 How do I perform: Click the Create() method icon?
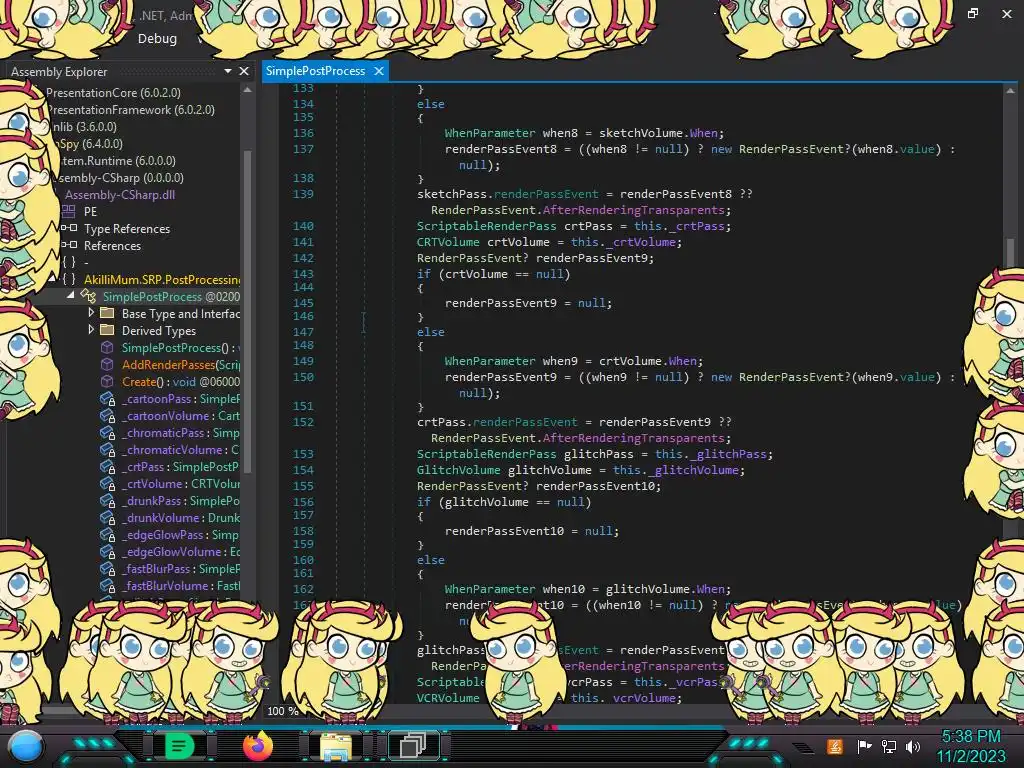(x=107, y=381)
